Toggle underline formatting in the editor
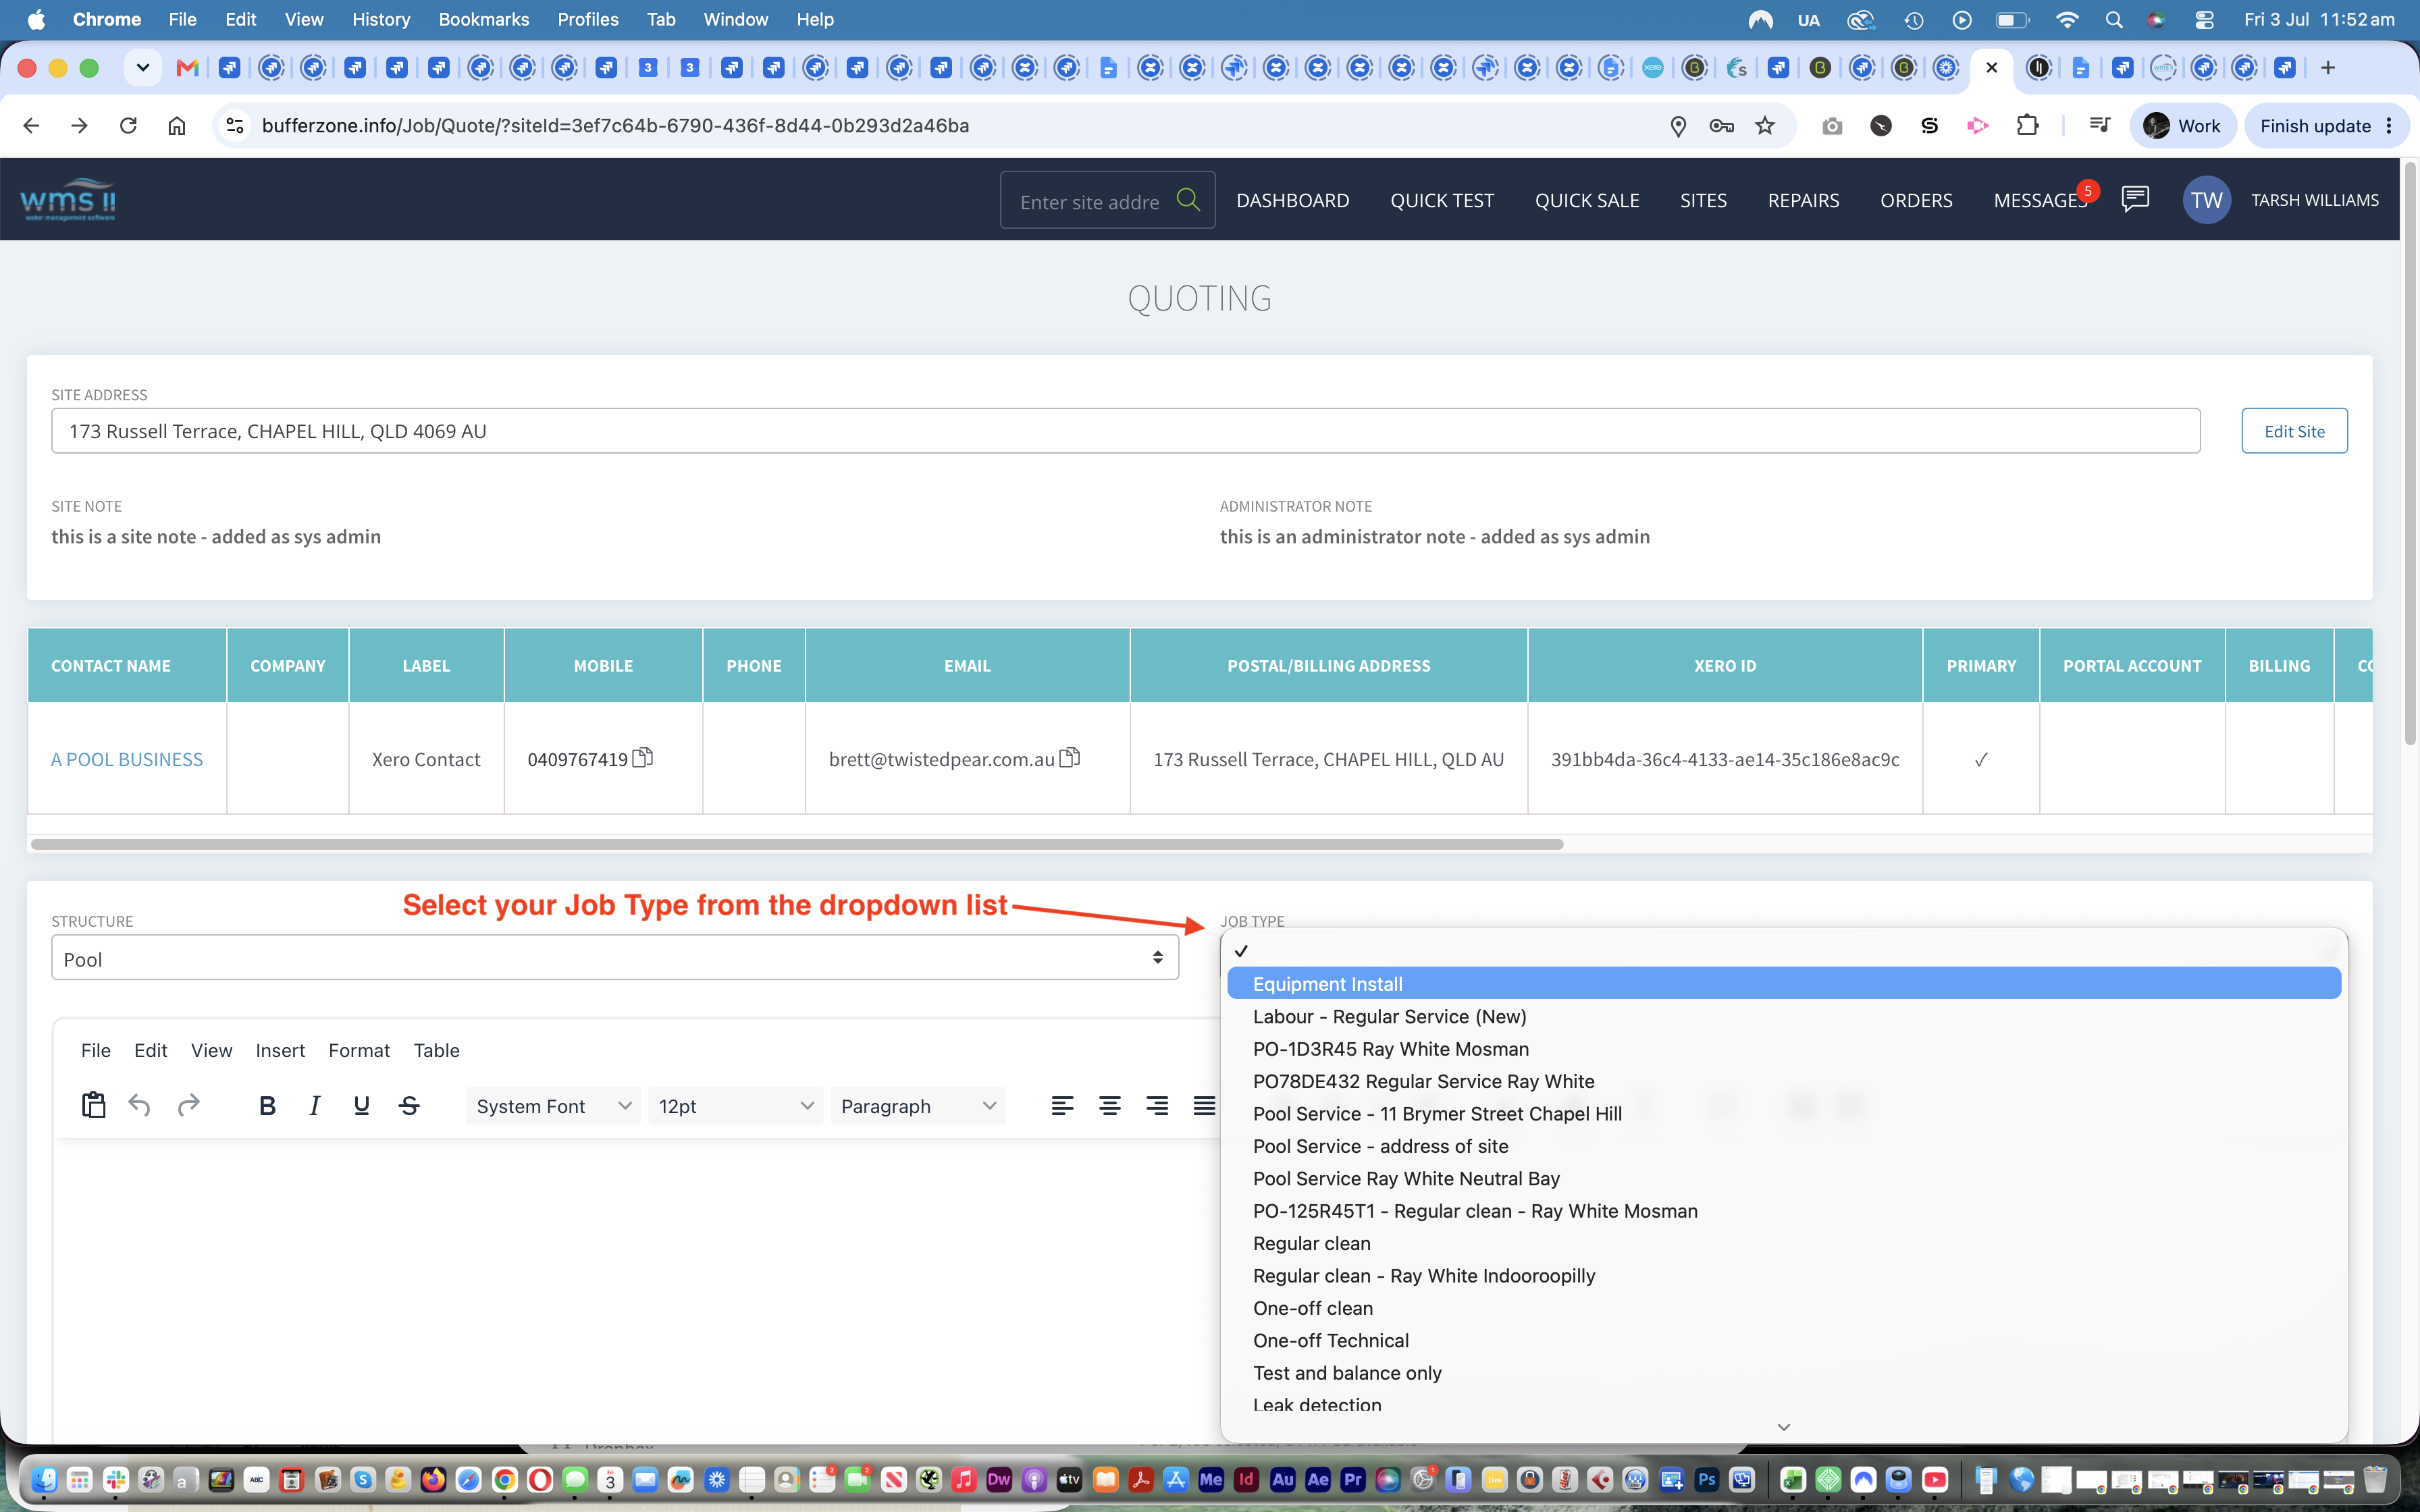The image size is (2420, 1512). (x=362, y=1106)
